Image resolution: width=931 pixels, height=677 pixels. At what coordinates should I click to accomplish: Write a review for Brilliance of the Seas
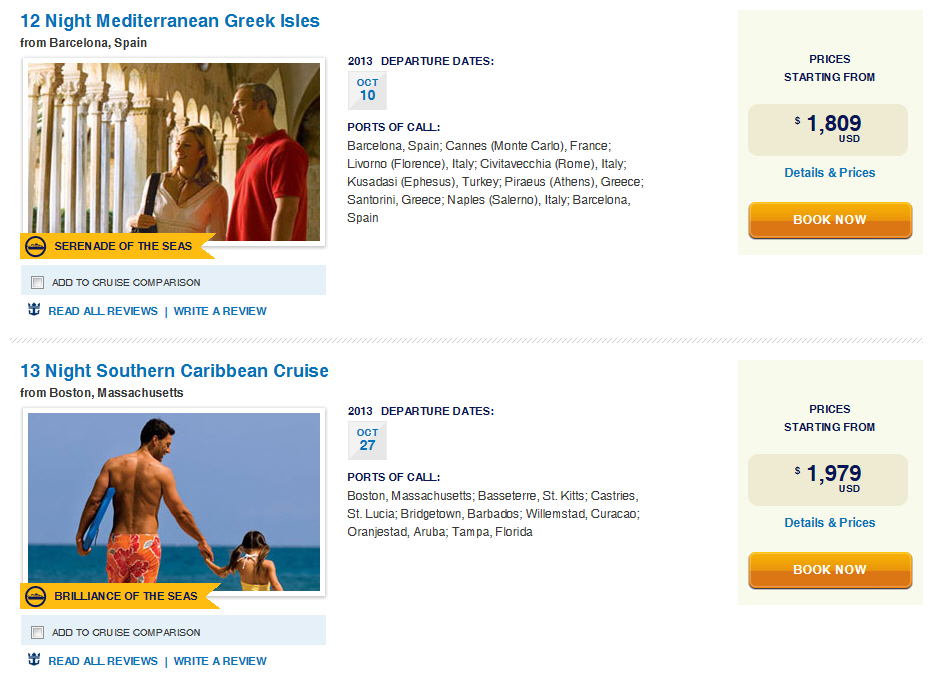220,661
